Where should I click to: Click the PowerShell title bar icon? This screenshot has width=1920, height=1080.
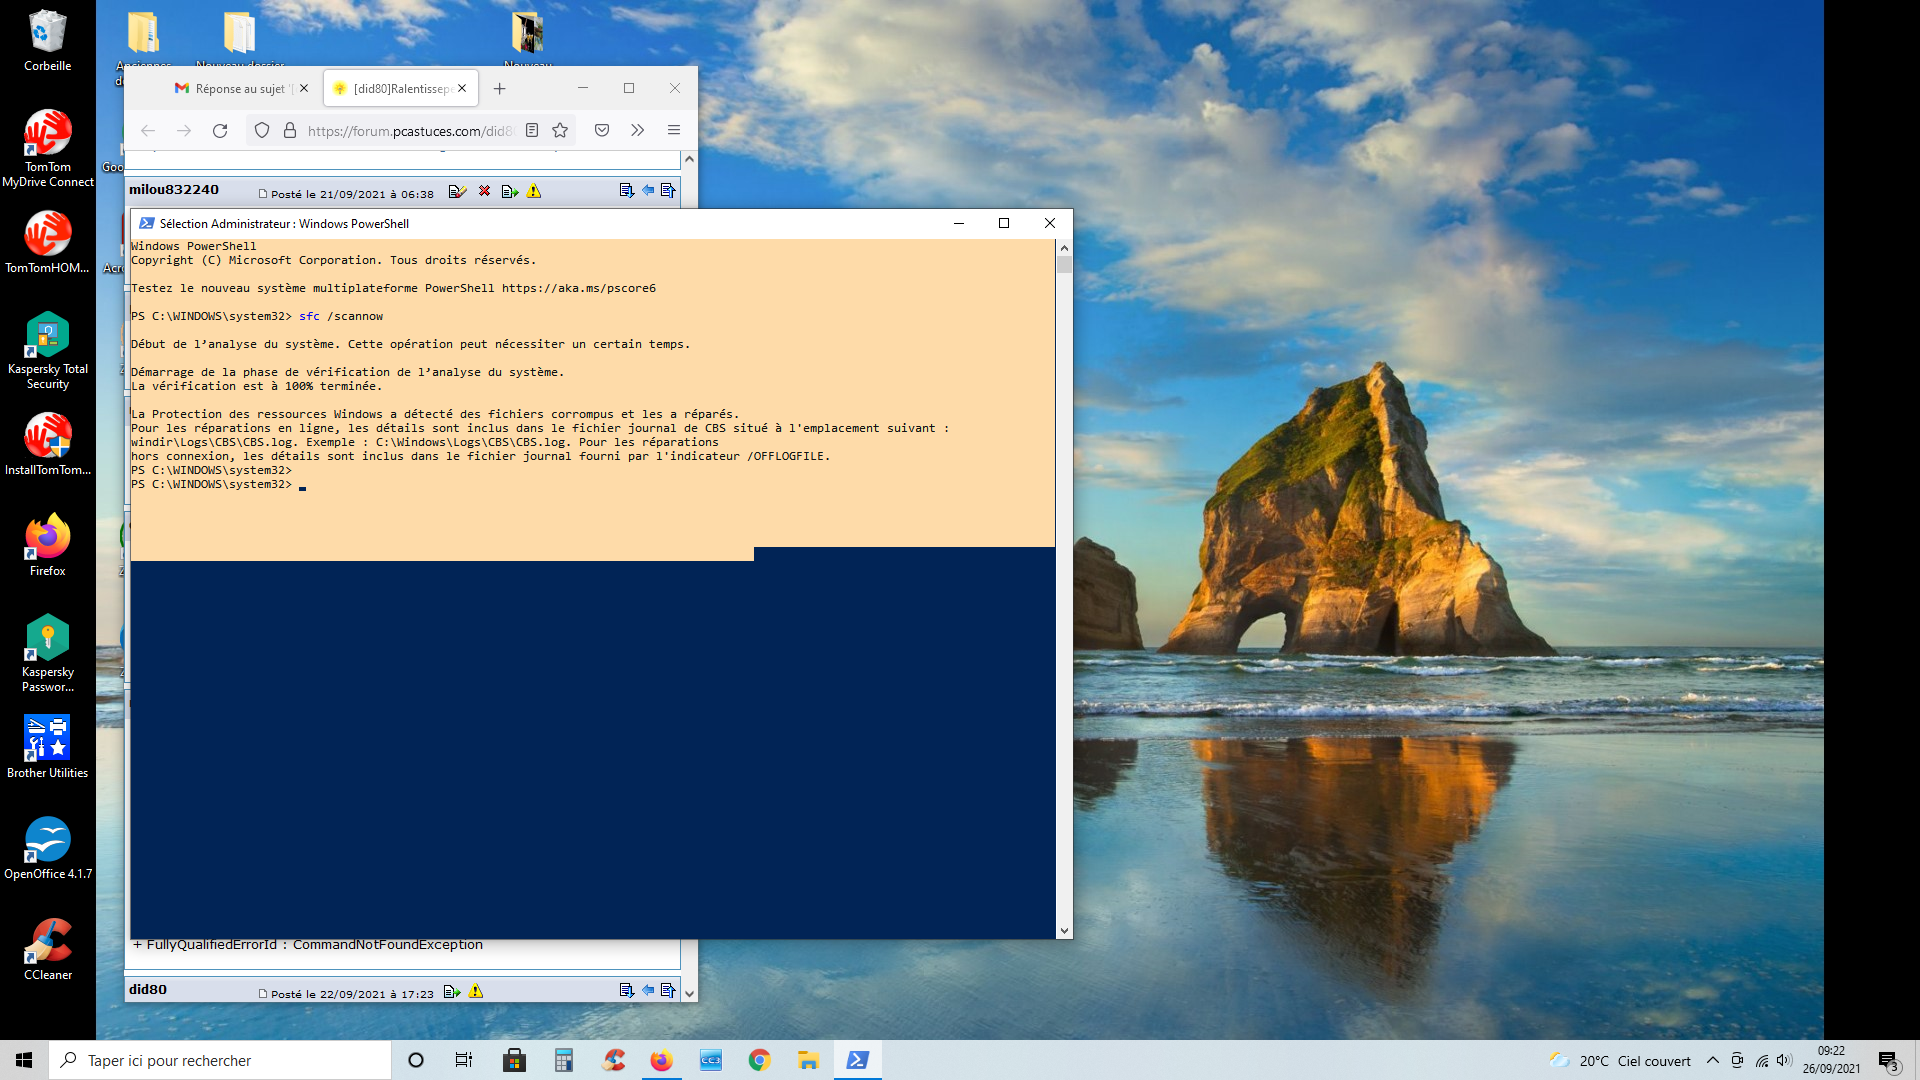click(147, 224)
